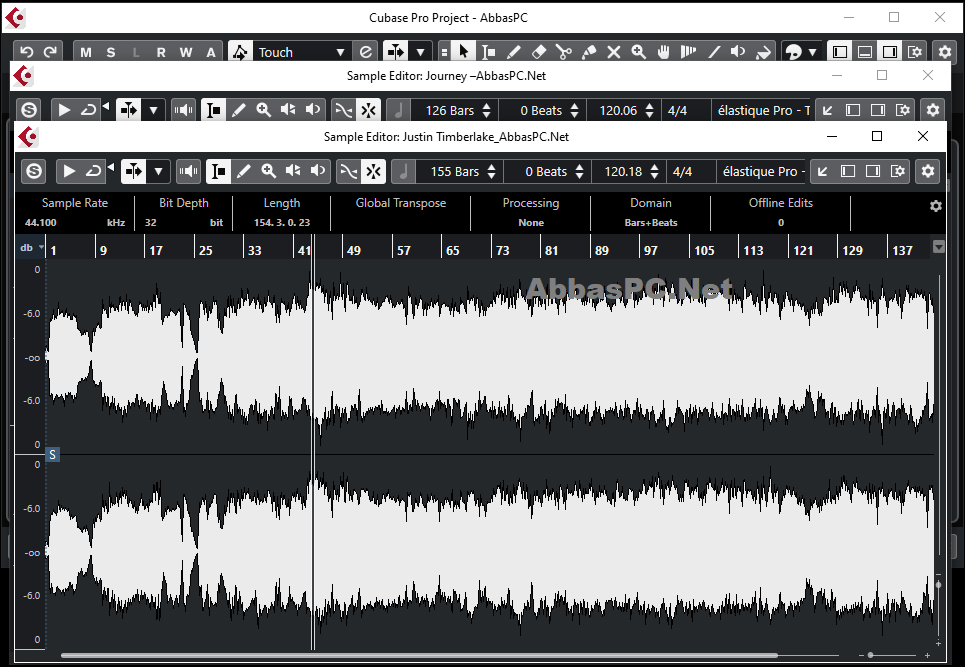Click Solo Editor button in Justin Timberlake editor
This screenshot has height=667, width=965.
34,171
